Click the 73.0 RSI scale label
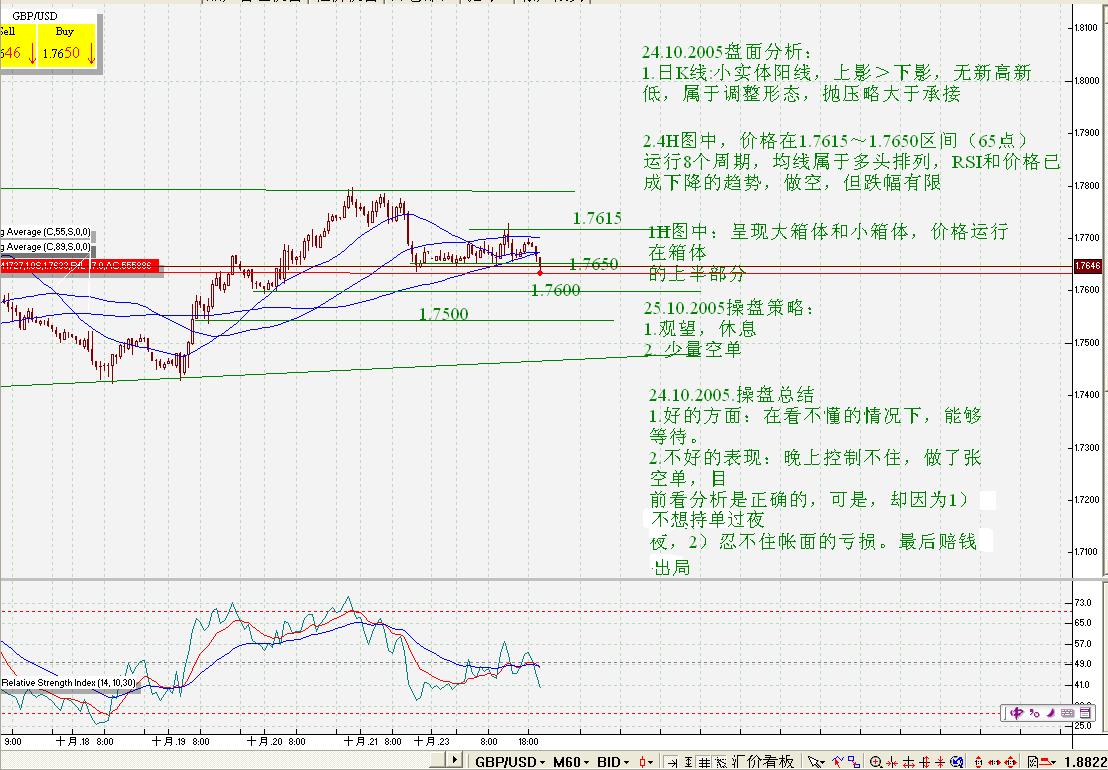 coord(1083,603)
